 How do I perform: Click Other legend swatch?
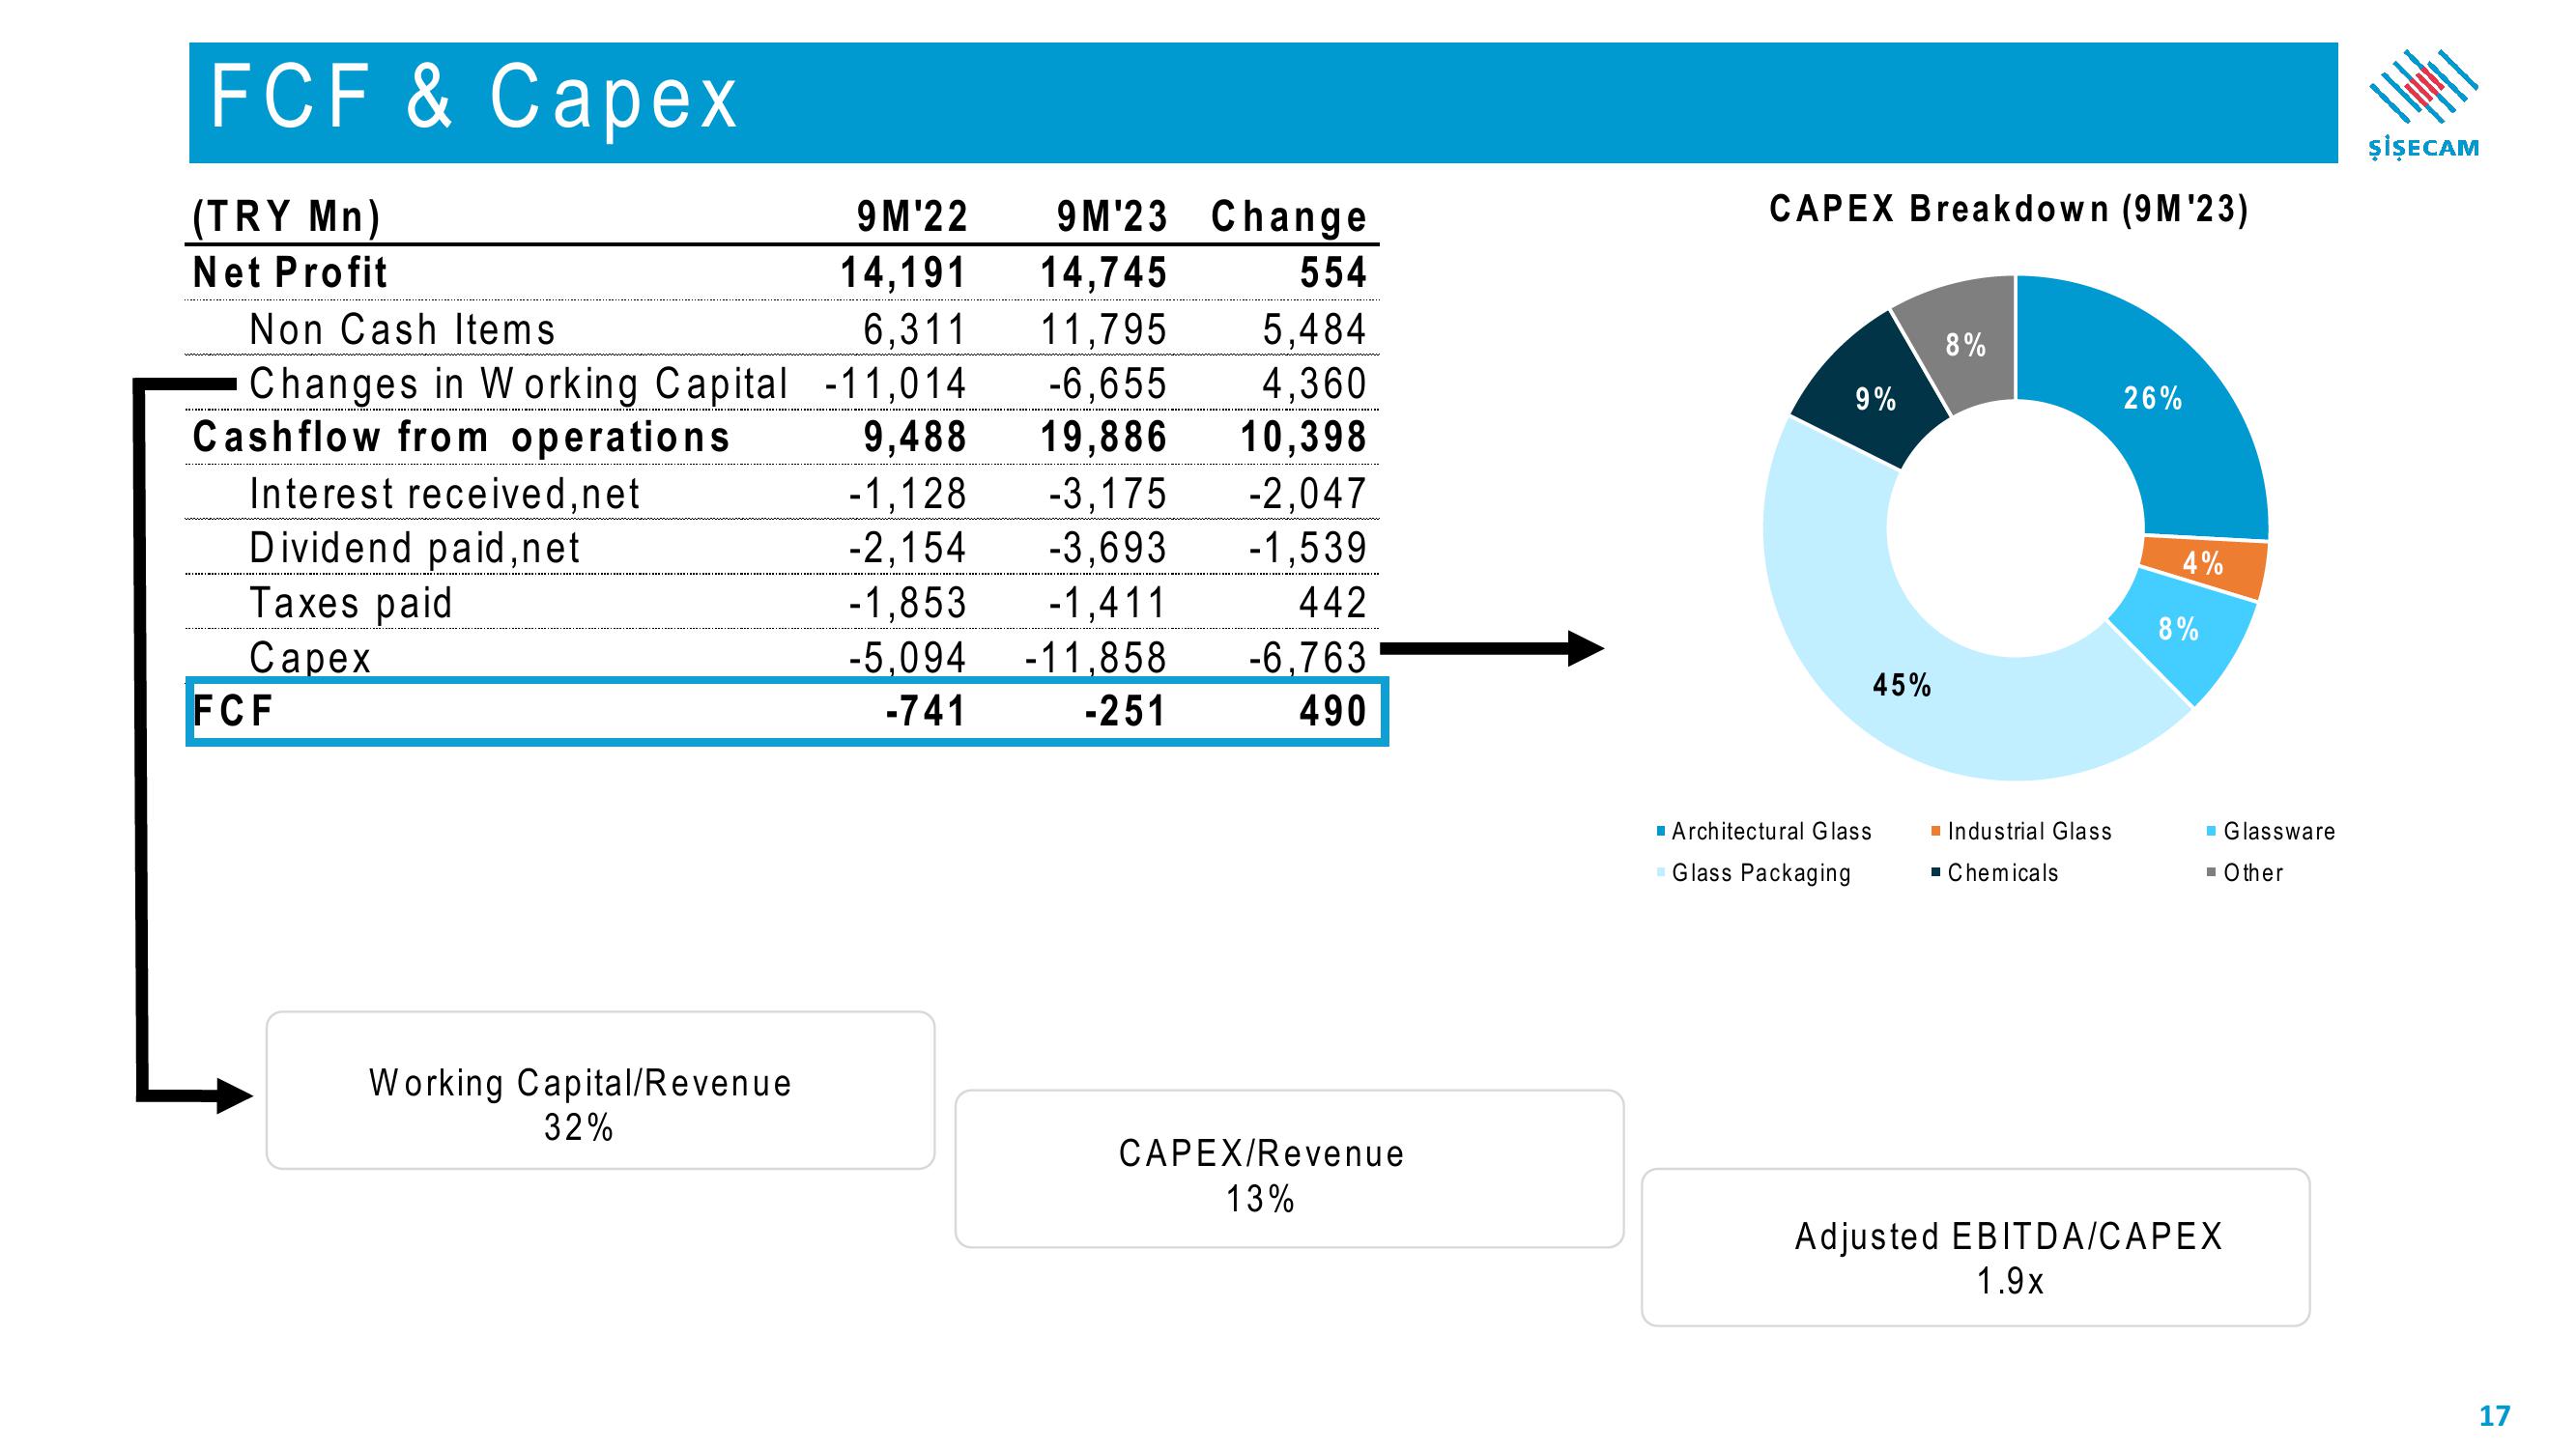[2212, 872]
